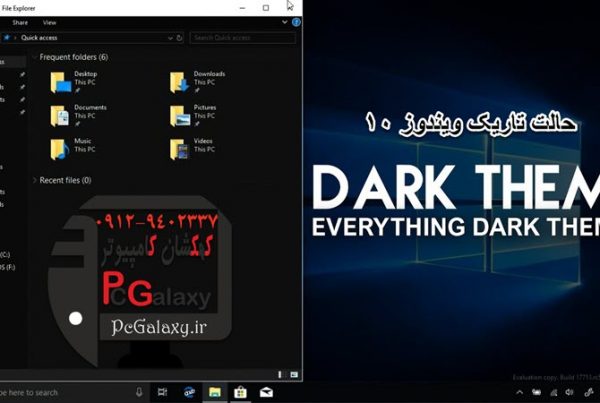600x403 pixels.
Task: Open network status tray icon
Action: point(554,392)
